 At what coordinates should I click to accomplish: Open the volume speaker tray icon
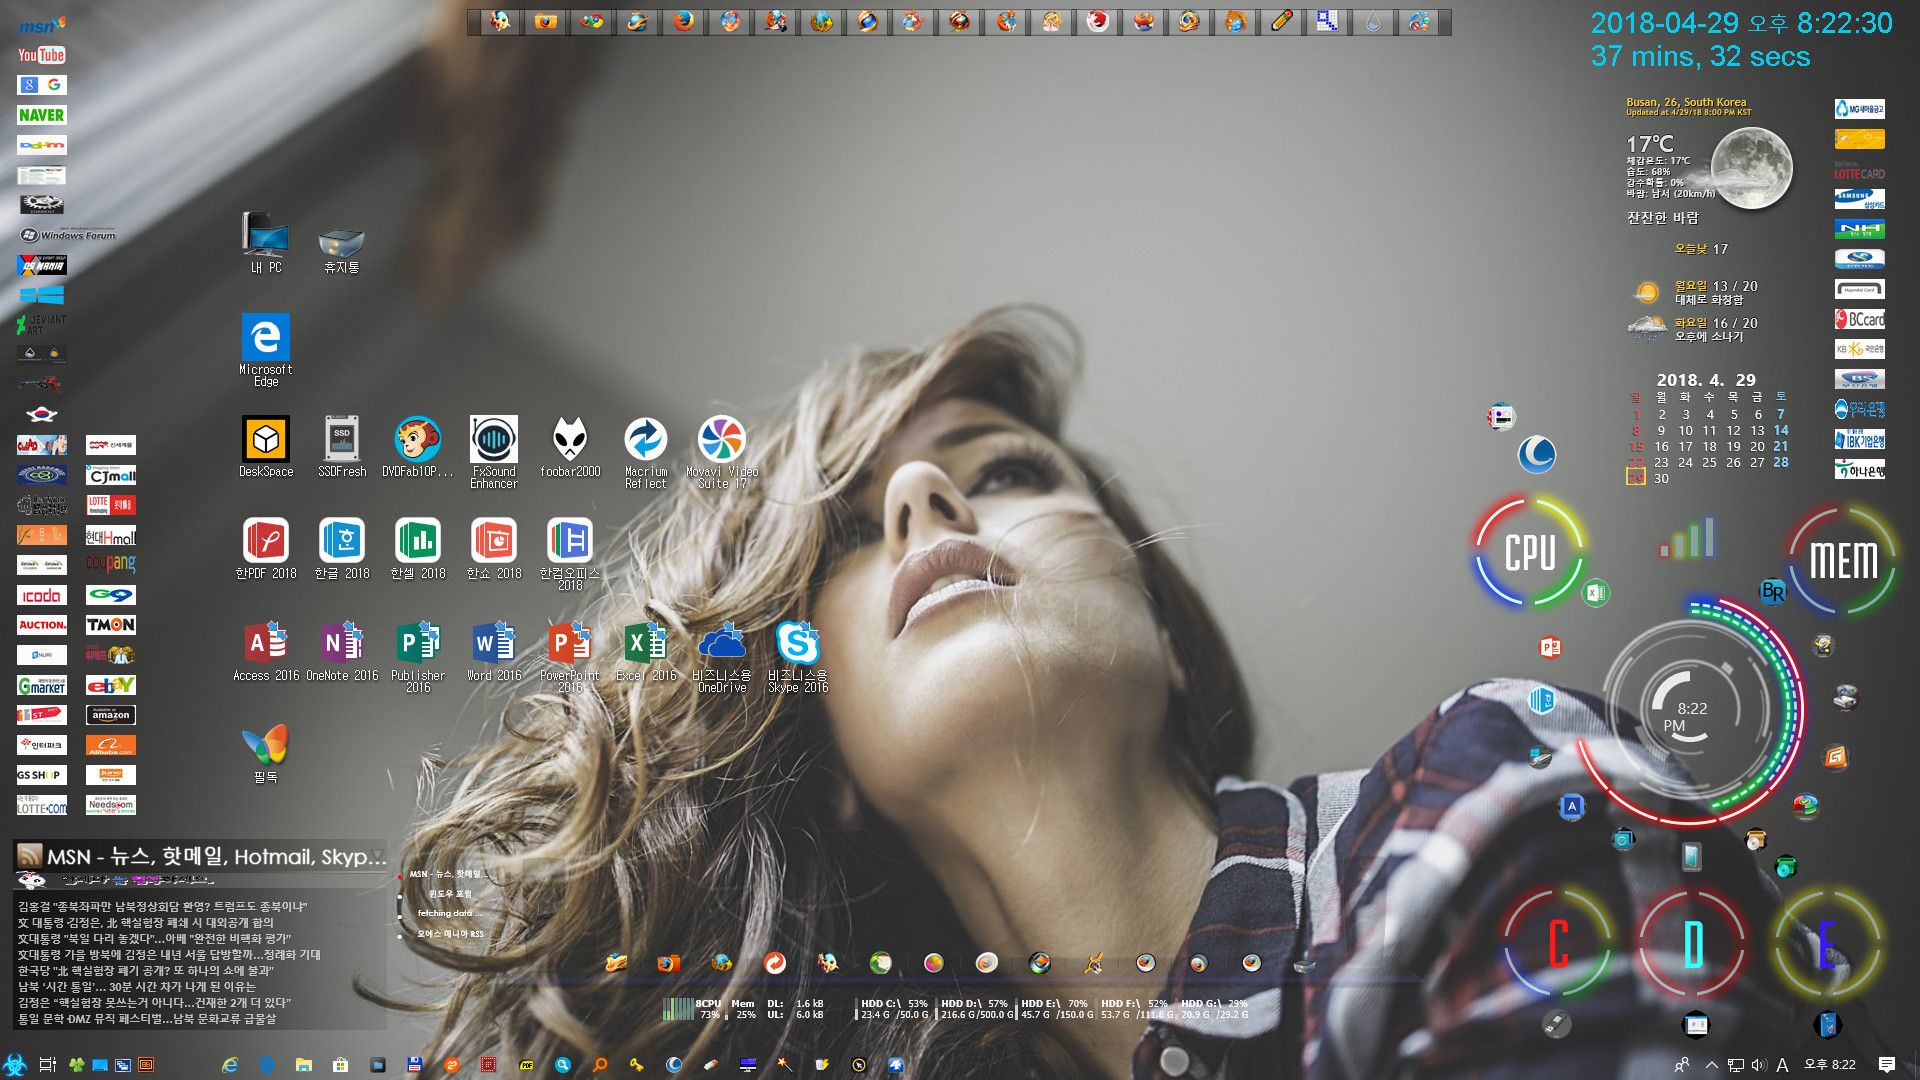(1759, 1065)
